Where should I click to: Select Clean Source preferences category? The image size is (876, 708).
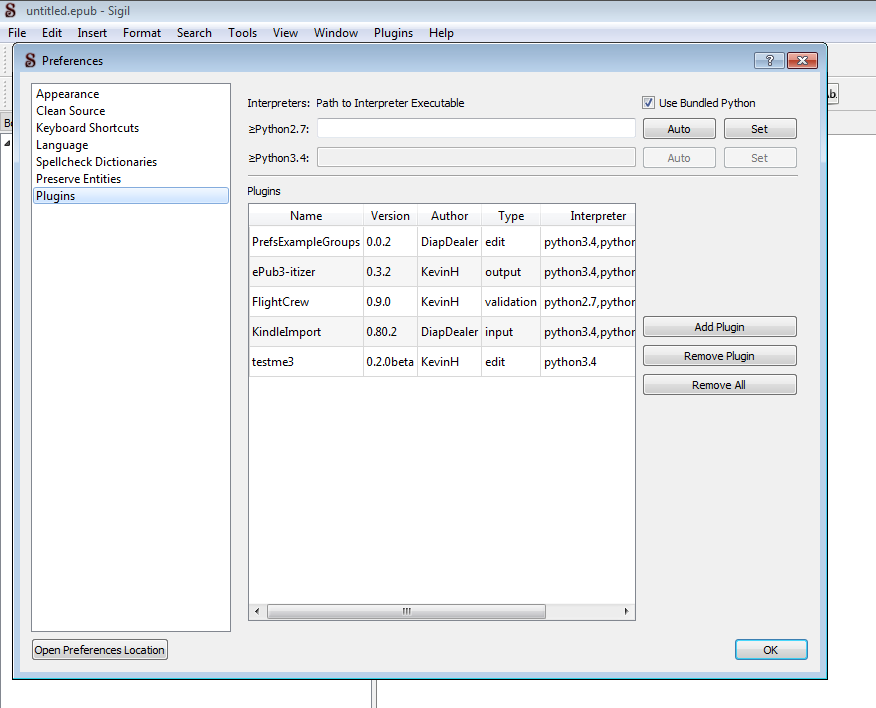[x=131, y=111]
